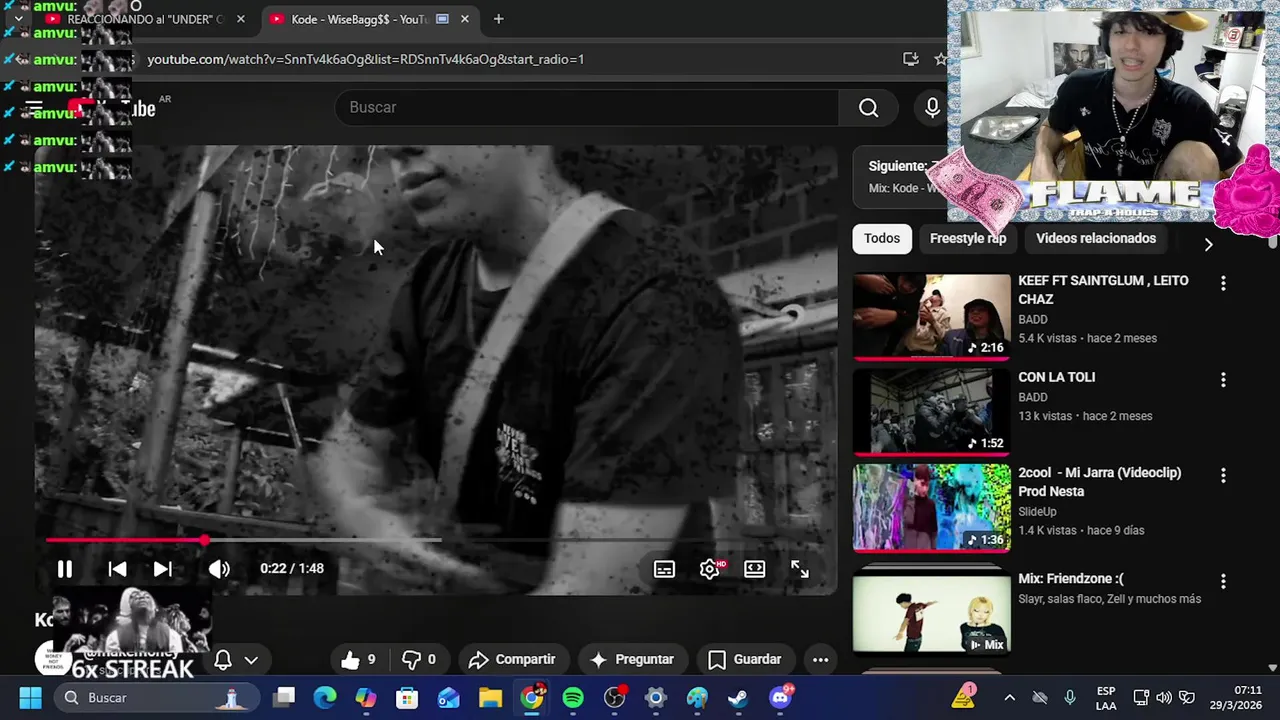Click the Buscar search field on YouTube
The width and height of the screenshot is (1280, 720).
point(587,108)
